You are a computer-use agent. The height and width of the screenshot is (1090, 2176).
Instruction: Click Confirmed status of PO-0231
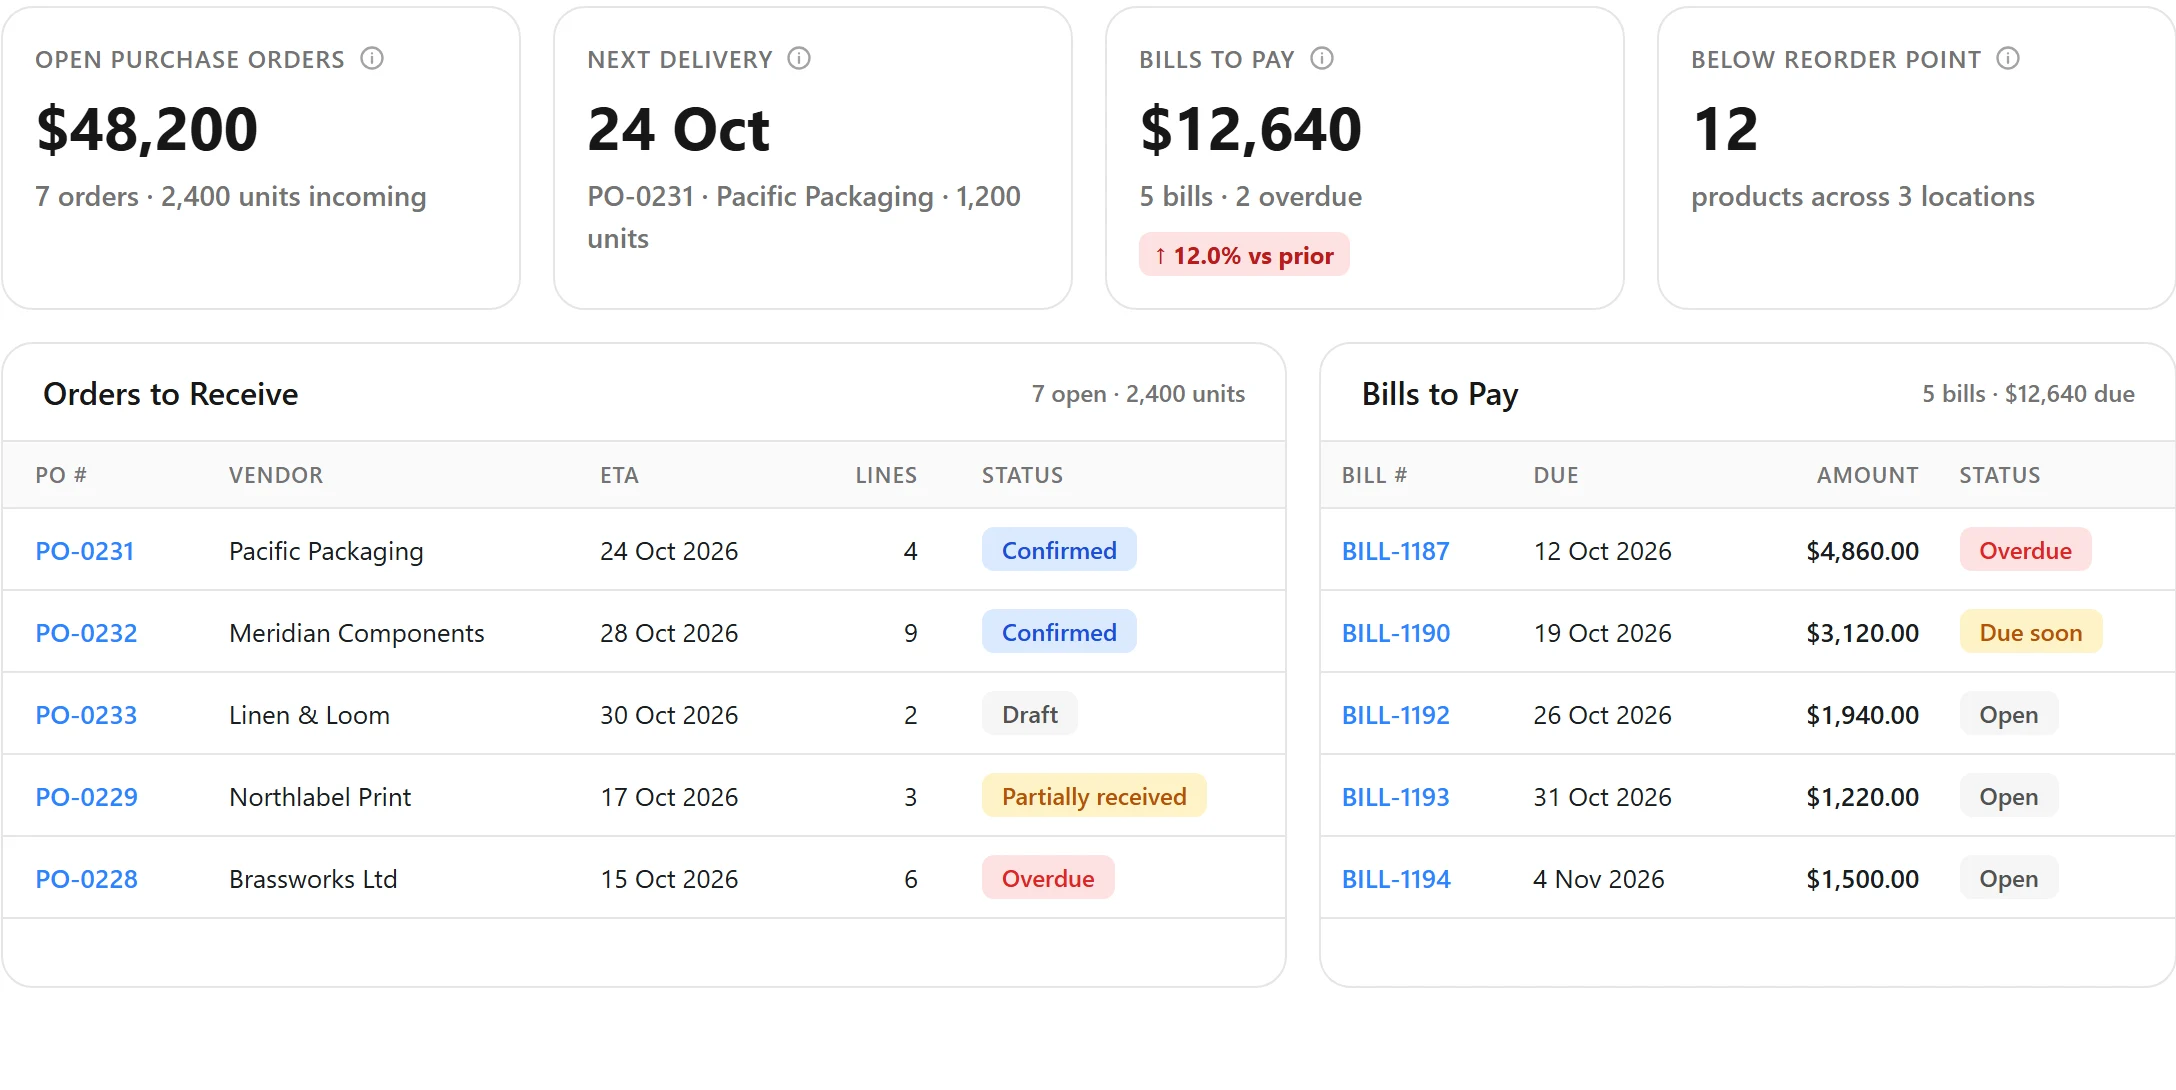(x=1059, y=550)
